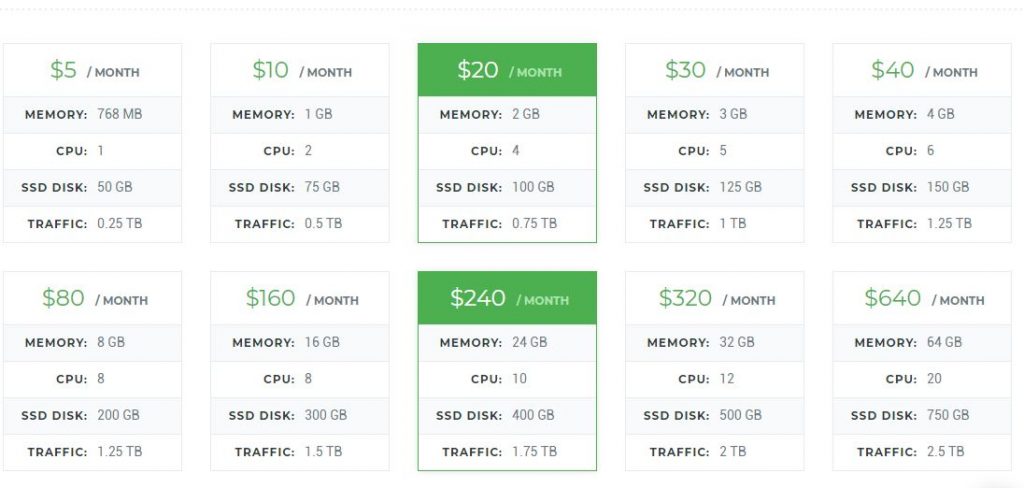
Task: Select the $40 / month plan header
Action: 922,71
